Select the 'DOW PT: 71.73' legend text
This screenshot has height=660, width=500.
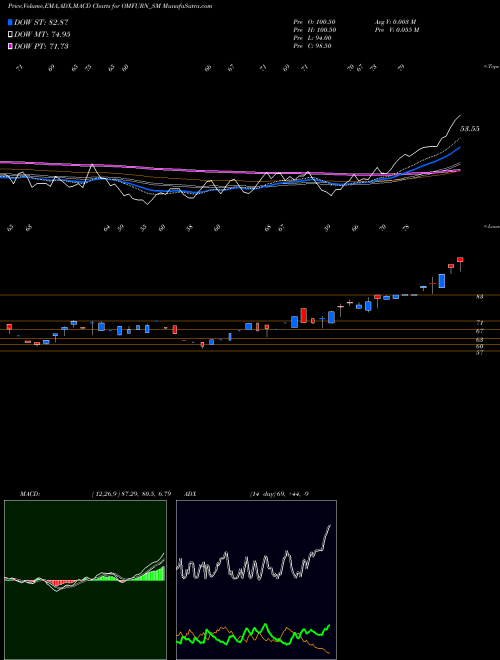[41, 46]
